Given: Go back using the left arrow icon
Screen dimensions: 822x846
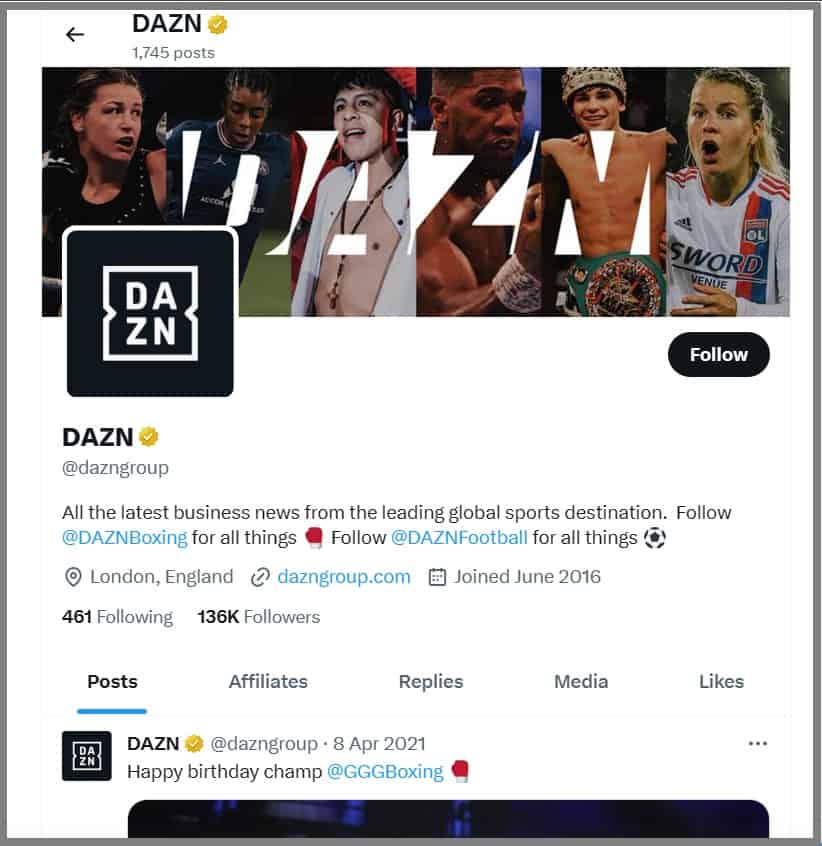Looking at the screenshot, I should click(75, 35).
